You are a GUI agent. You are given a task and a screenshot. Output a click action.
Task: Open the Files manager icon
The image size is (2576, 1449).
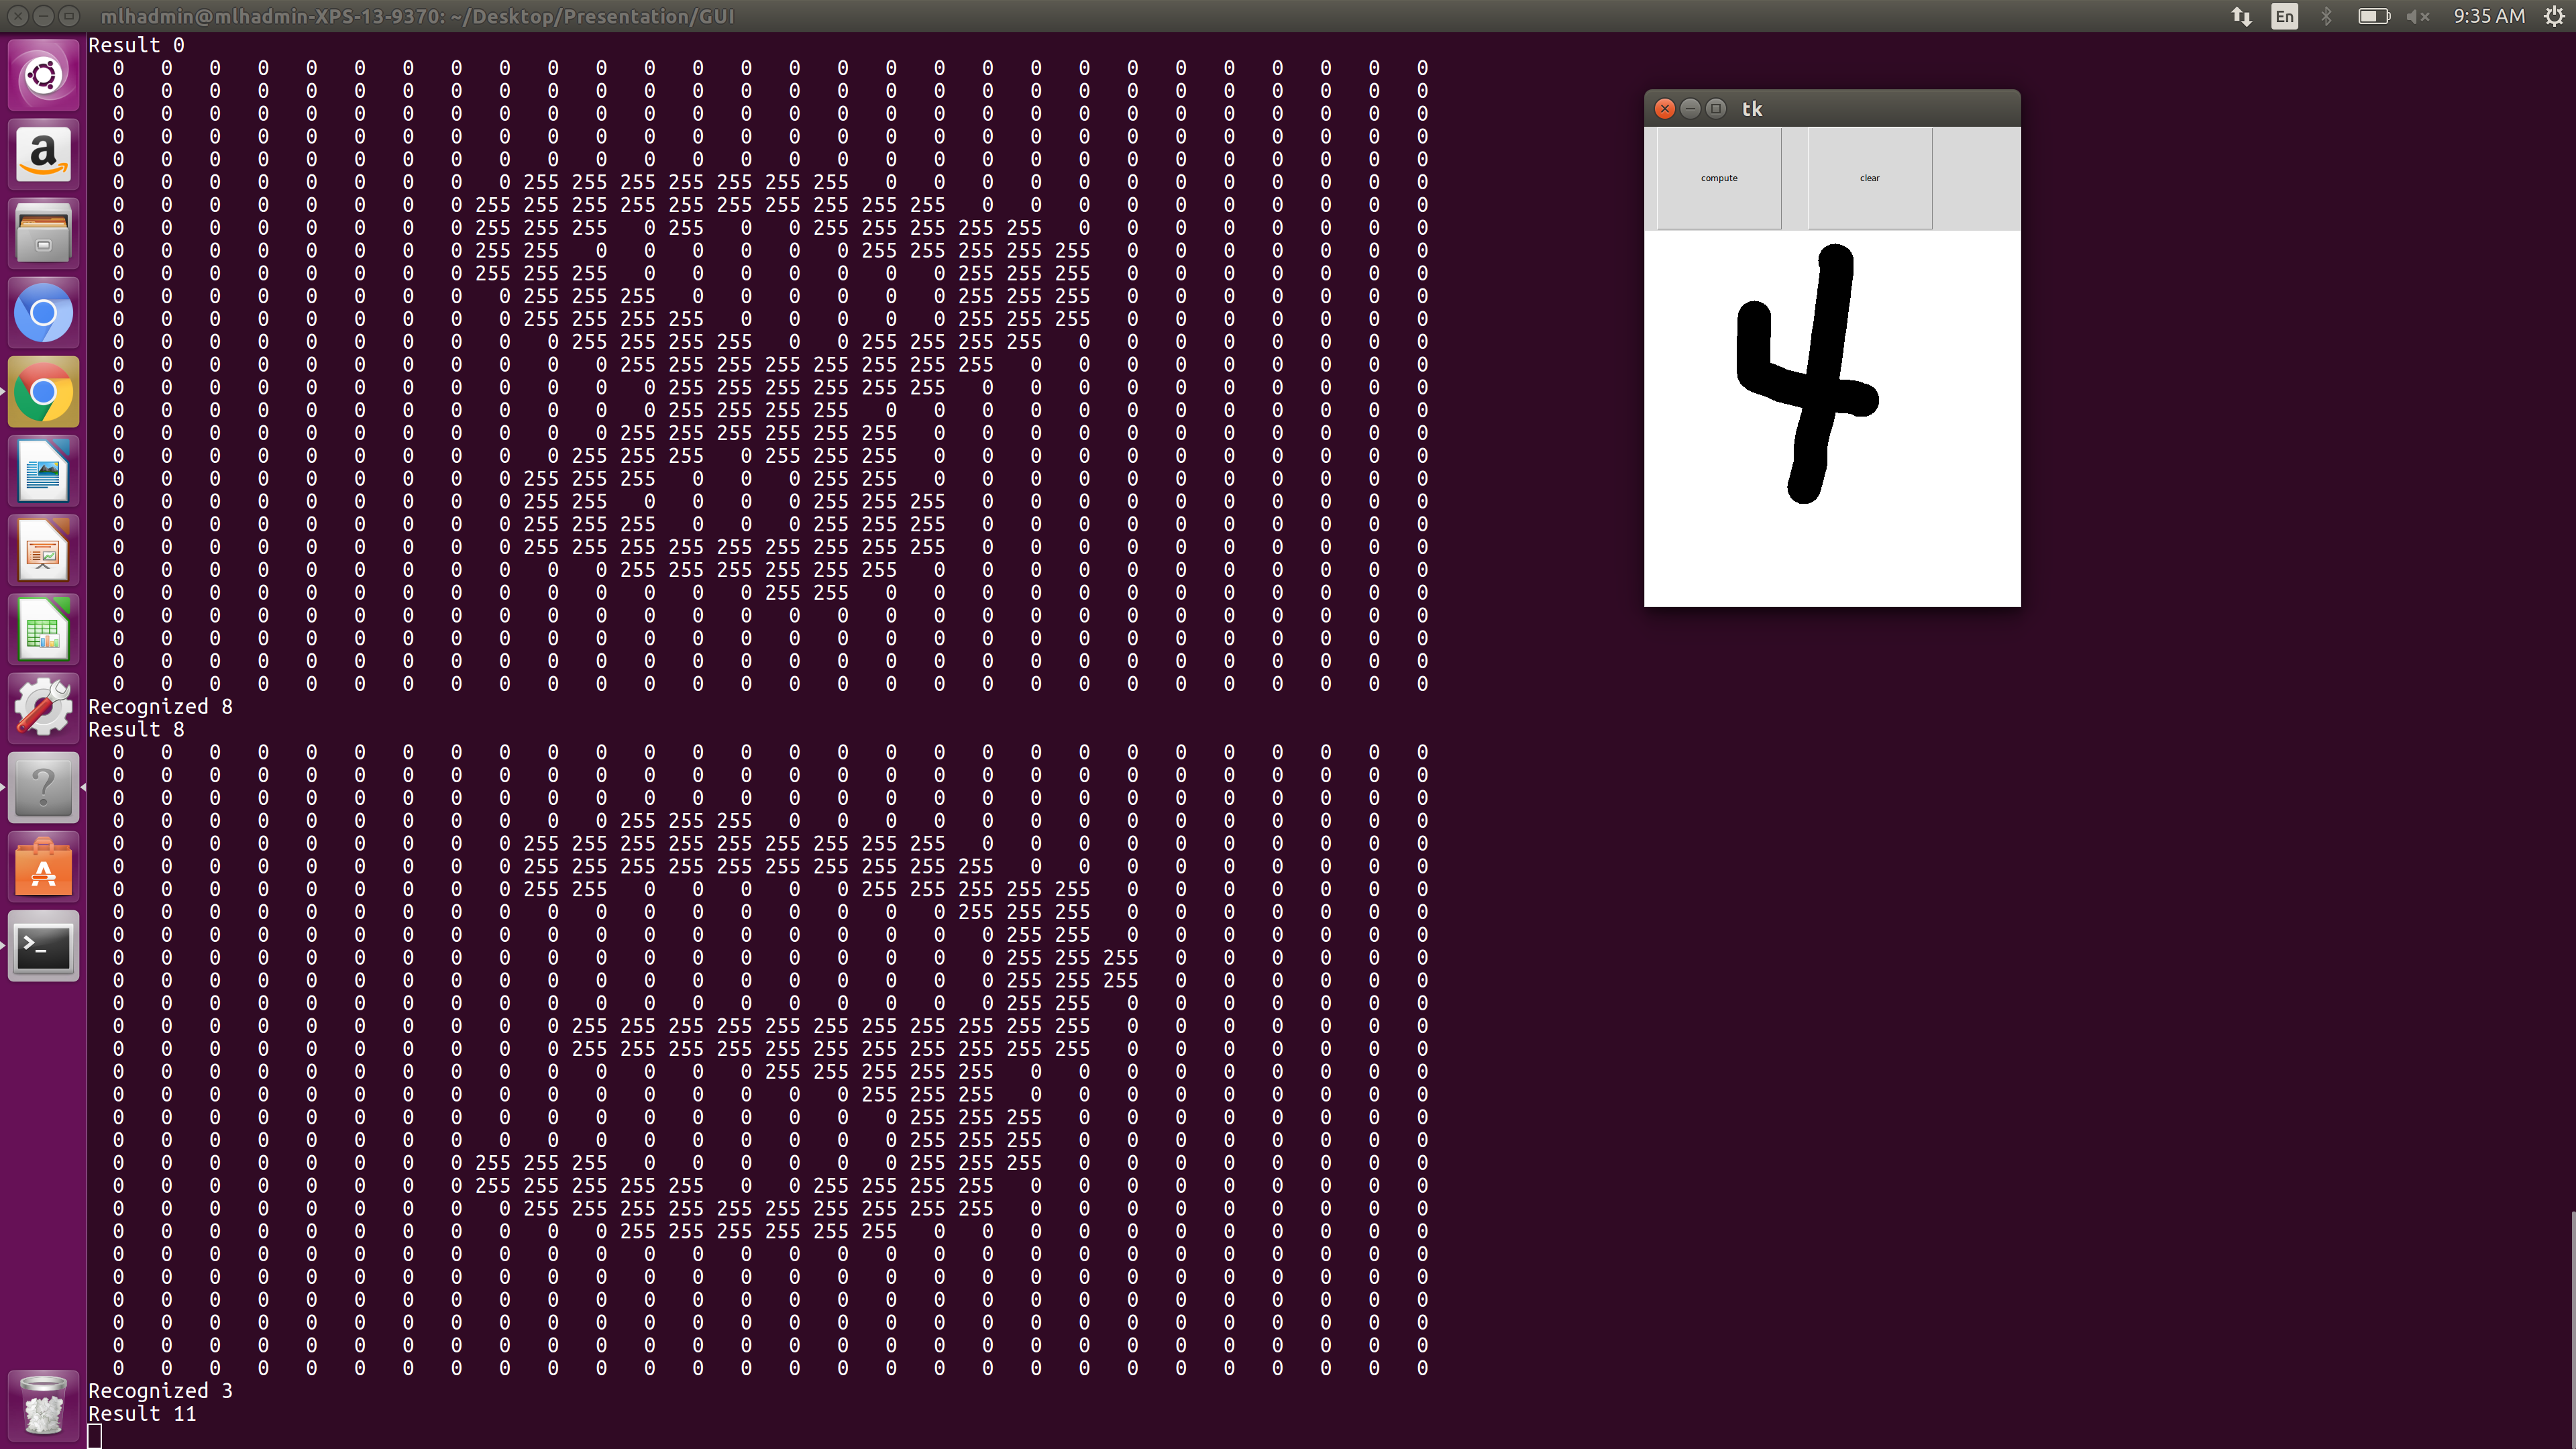tap(43, 233)
